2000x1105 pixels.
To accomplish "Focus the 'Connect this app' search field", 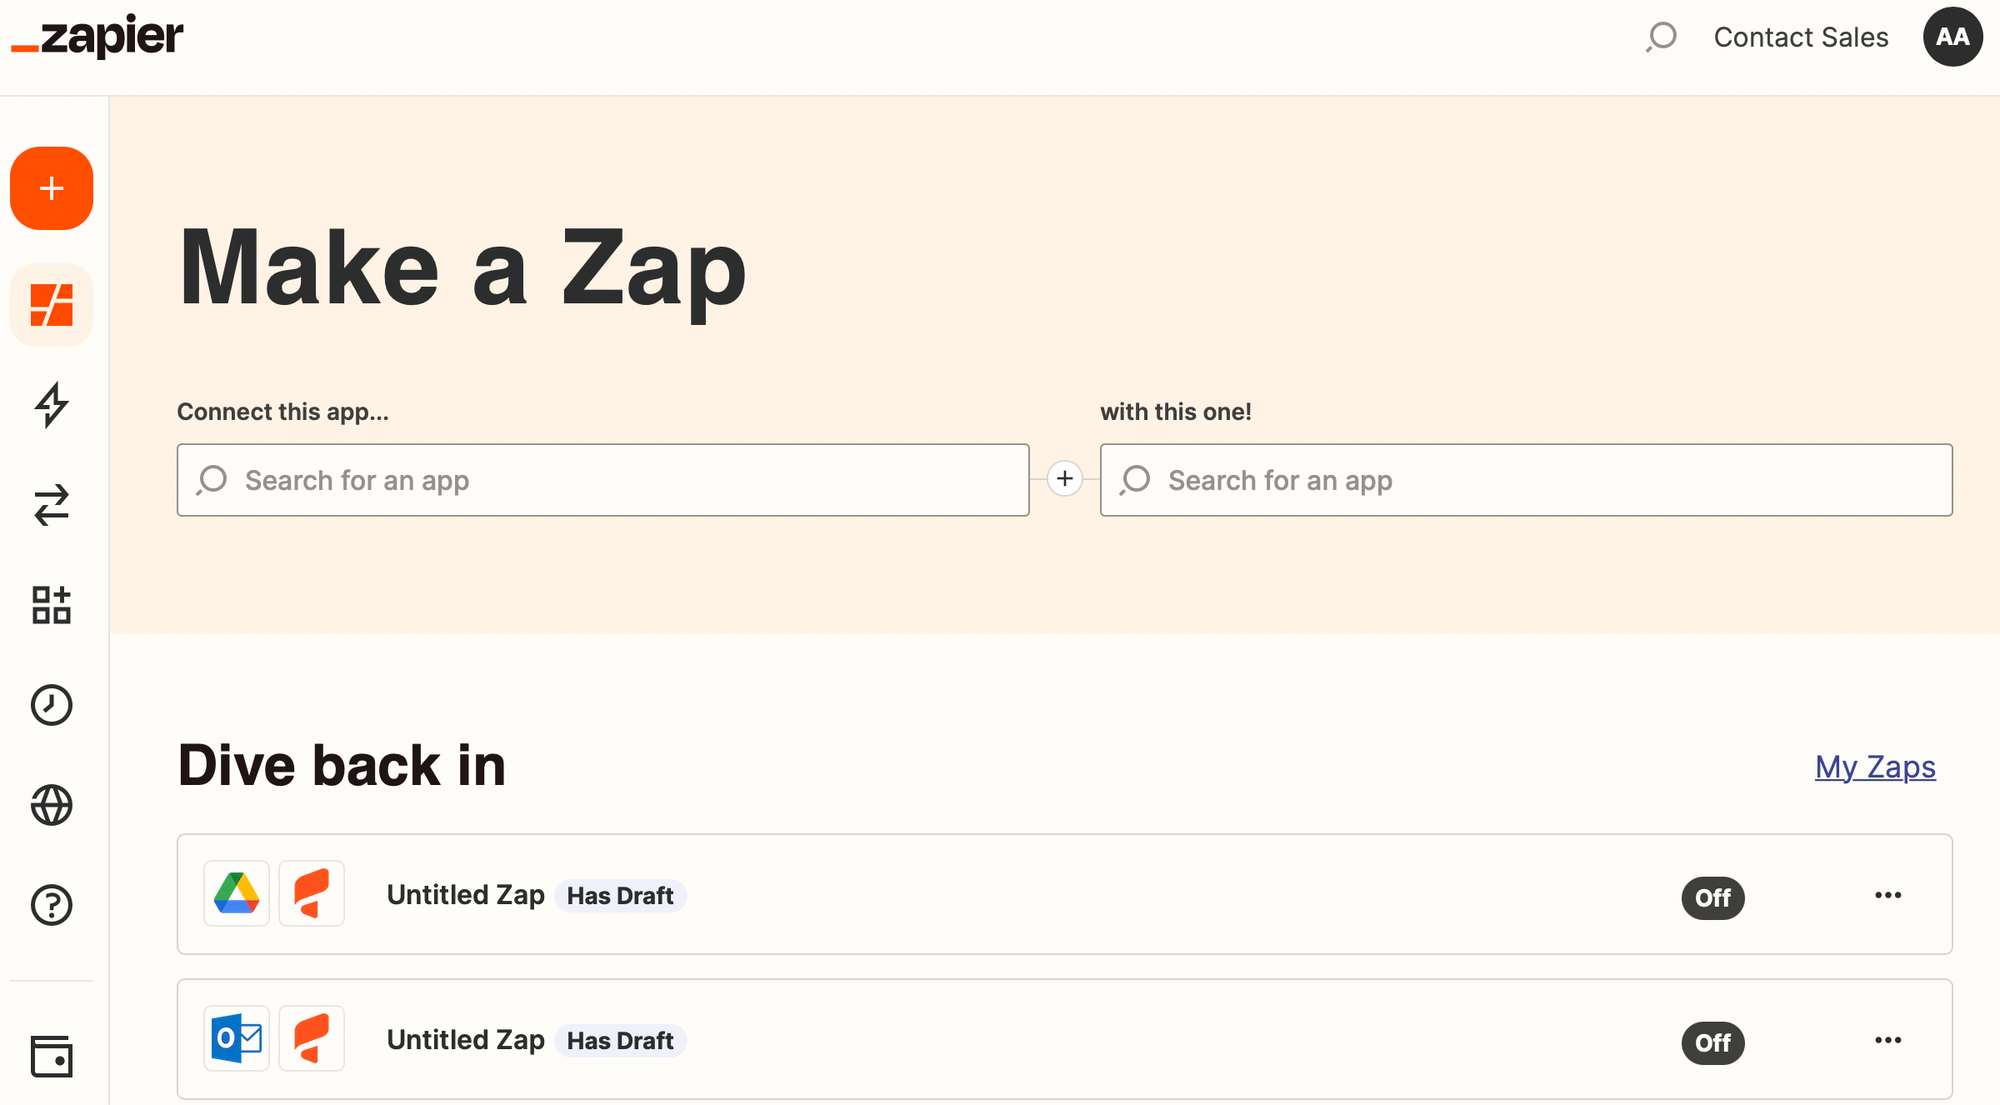I will [603, 480].
